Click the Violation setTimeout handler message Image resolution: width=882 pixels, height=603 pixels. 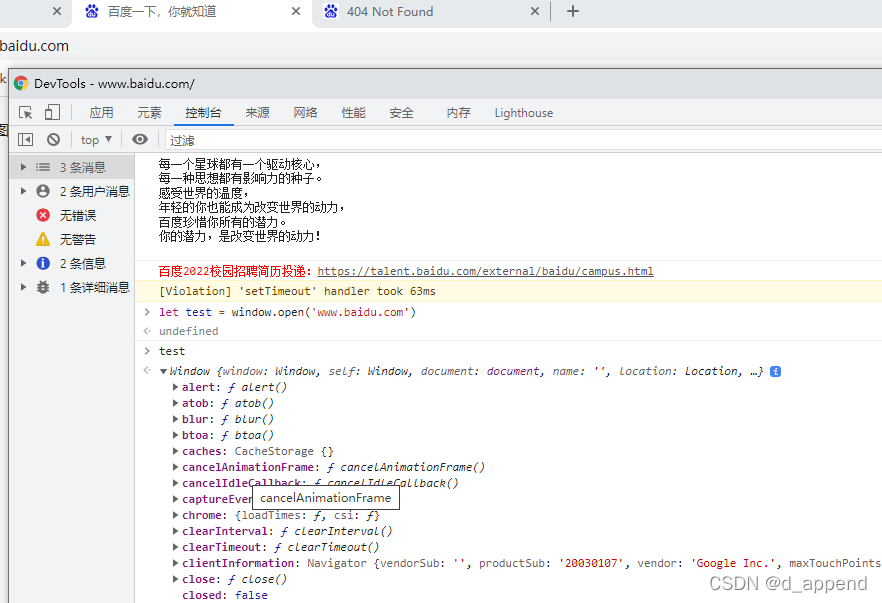(x=297, y=291)
